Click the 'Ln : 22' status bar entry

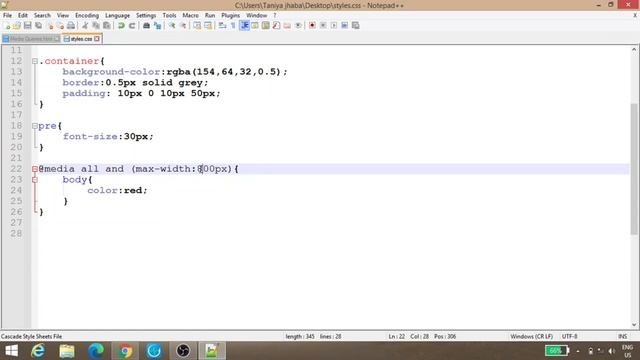(x=397, y=337)
